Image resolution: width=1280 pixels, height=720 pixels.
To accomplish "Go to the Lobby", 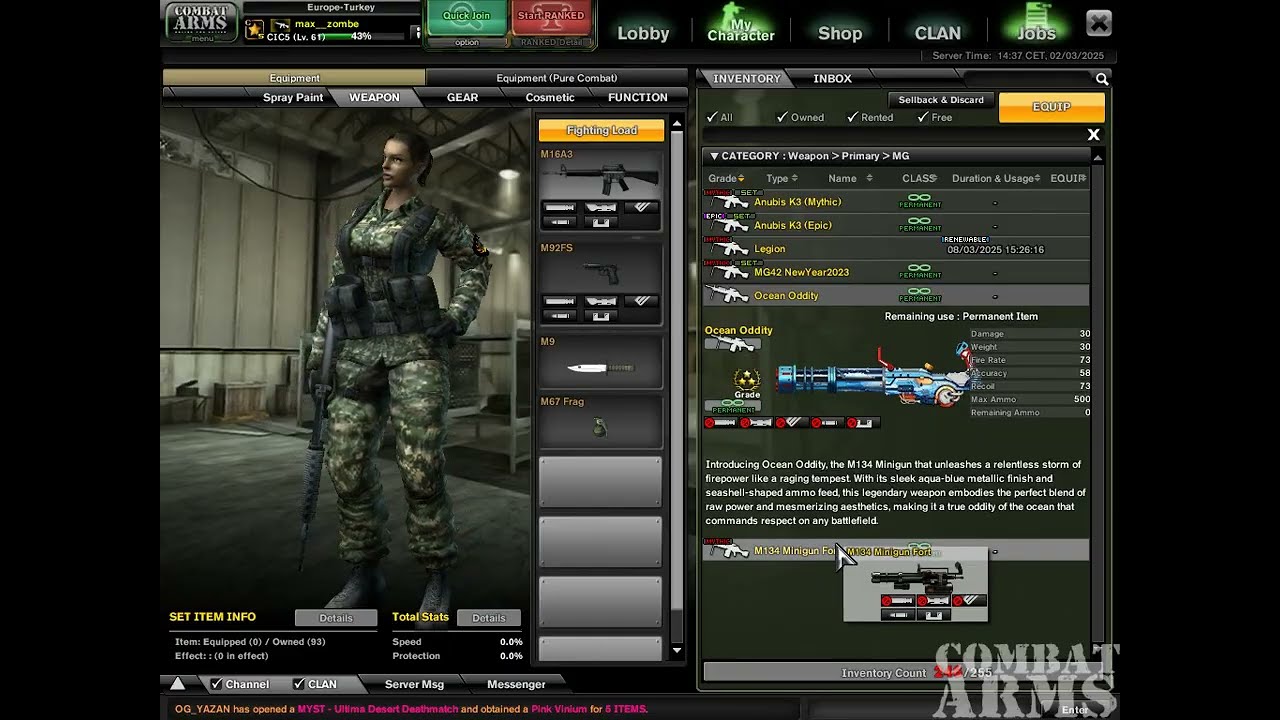I will click(643, 33).
